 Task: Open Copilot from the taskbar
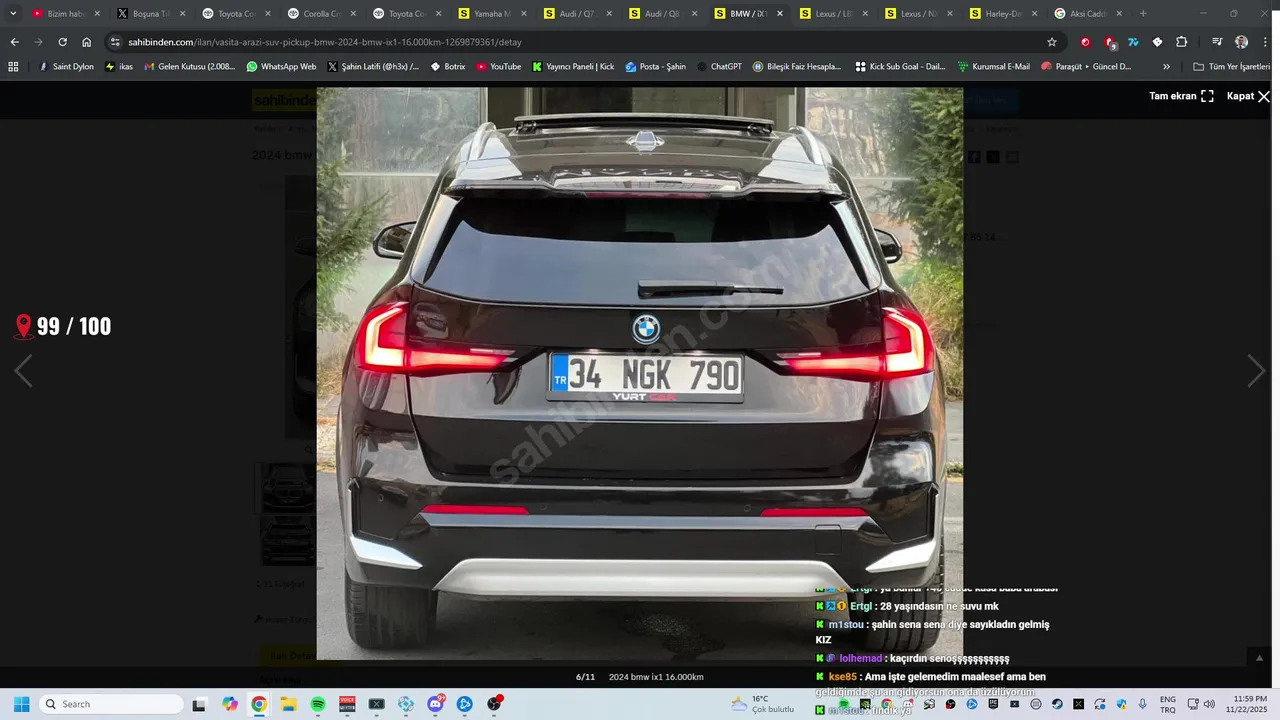(230, 704)
